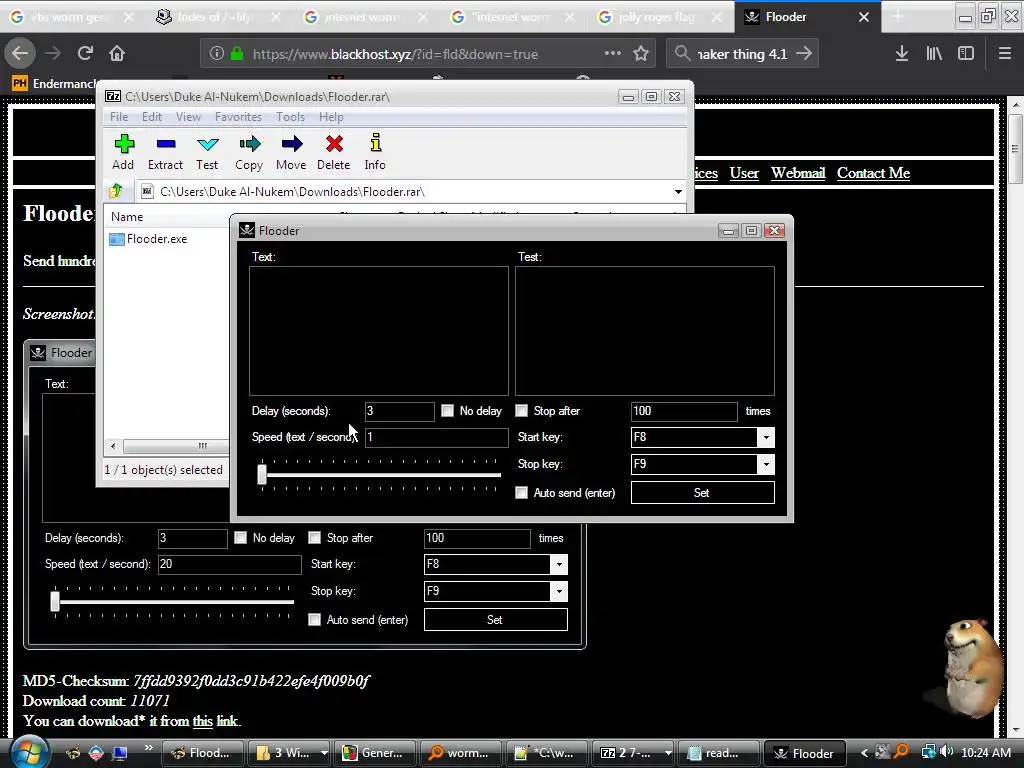Screen dimensions: 1024x768
Task: Open the User link
Action: click(744, 173)
